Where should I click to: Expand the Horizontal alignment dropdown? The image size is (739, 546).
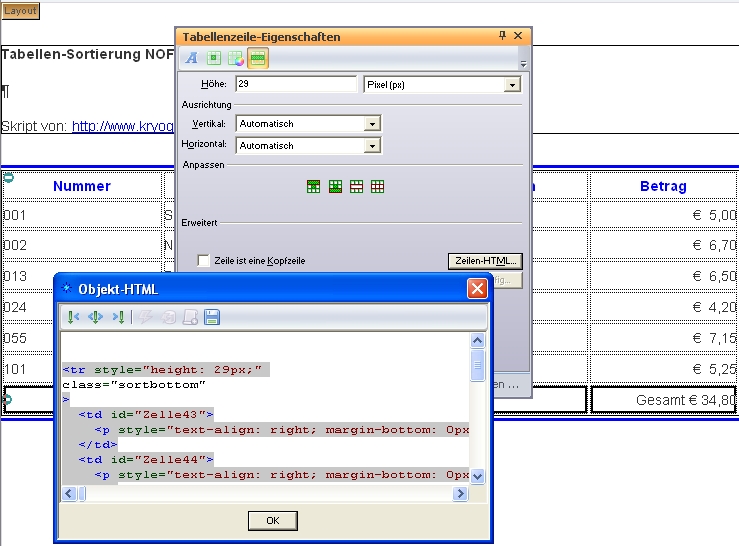click(372, 146)
